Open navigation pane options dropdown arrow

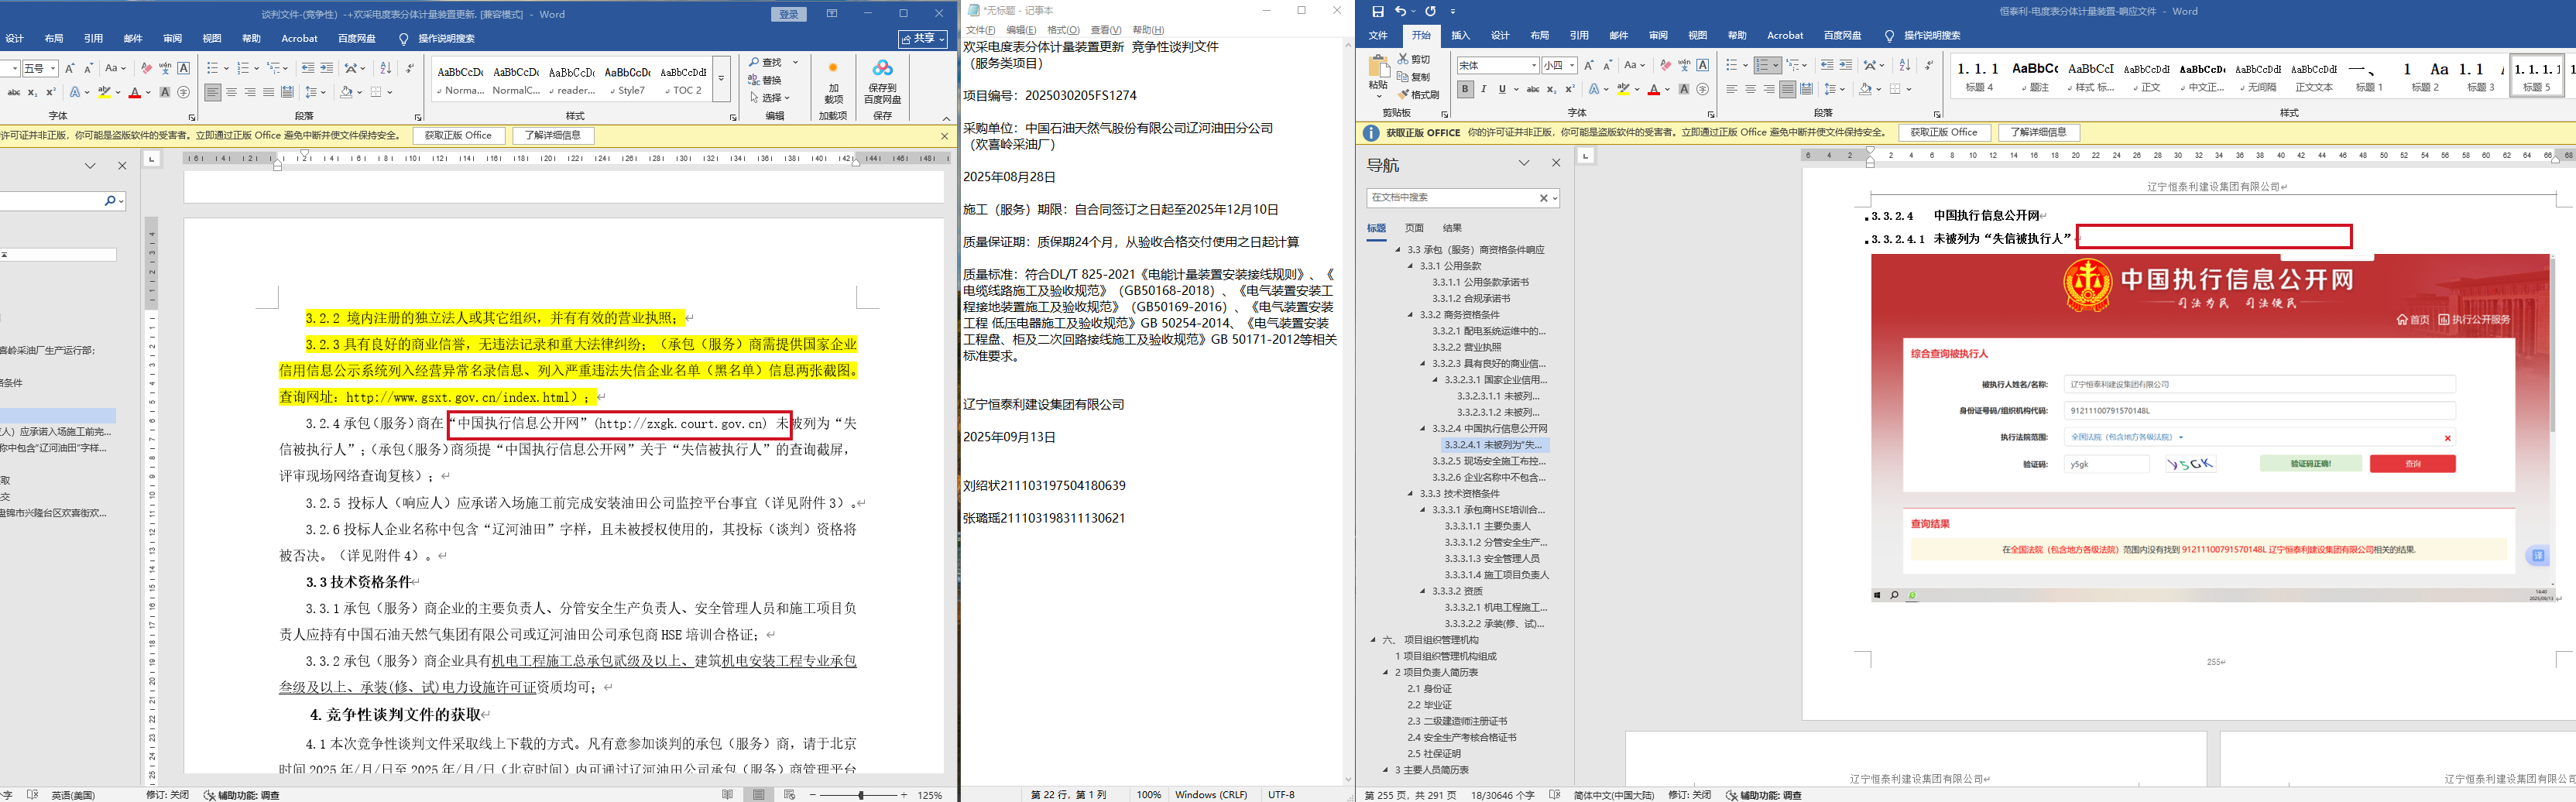(1524, 163)
